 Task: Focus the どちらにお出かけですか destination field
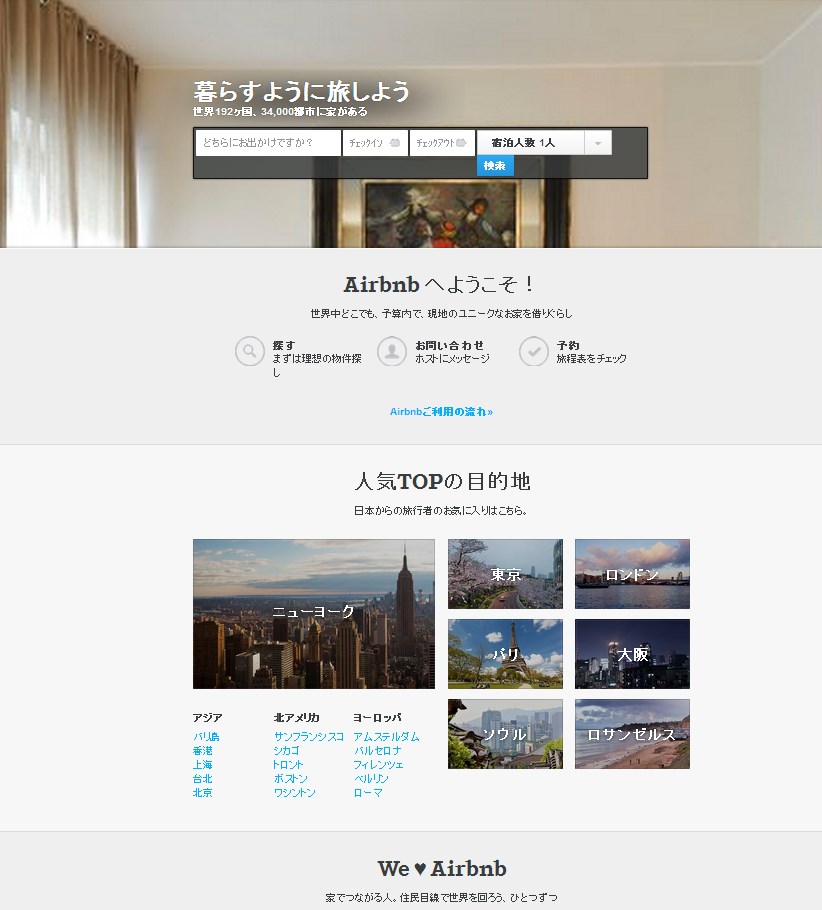tap(268, 143)
